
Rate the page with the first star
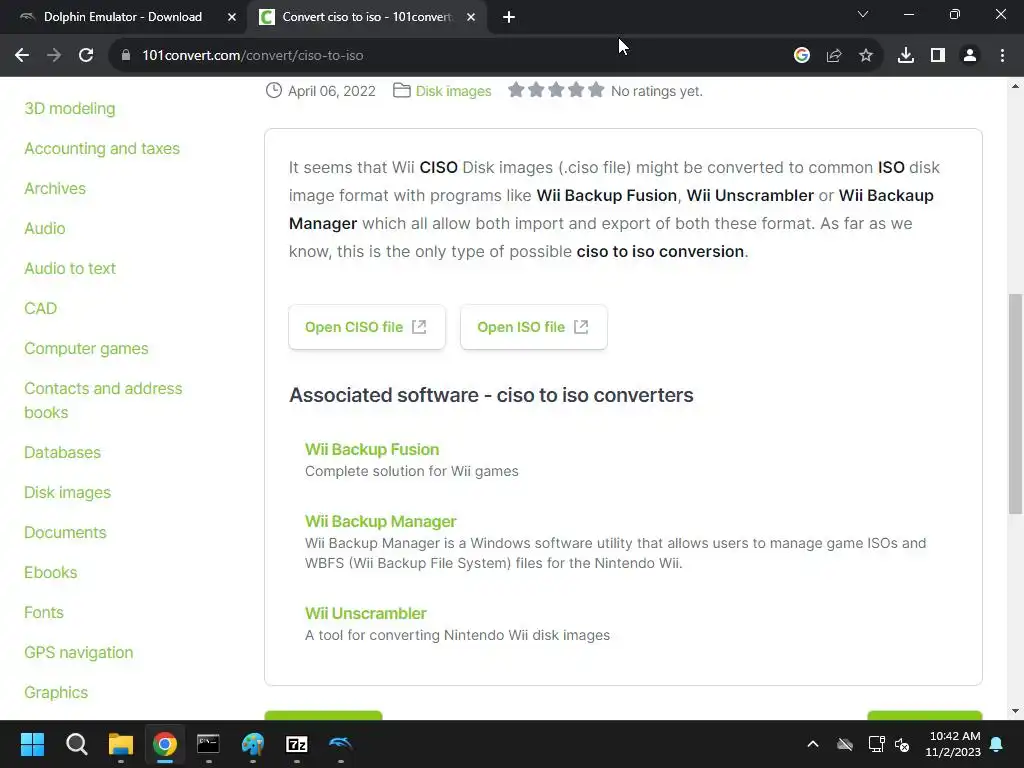pos(516,90)
